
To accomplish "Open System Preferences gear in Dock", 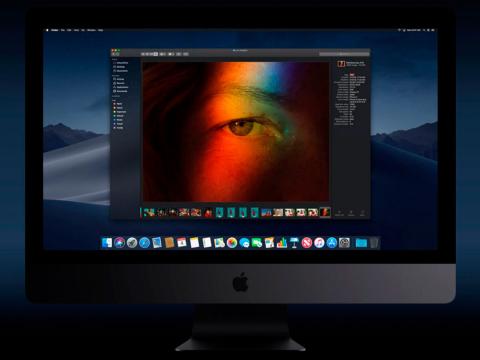I will click(x=344, y=243).
